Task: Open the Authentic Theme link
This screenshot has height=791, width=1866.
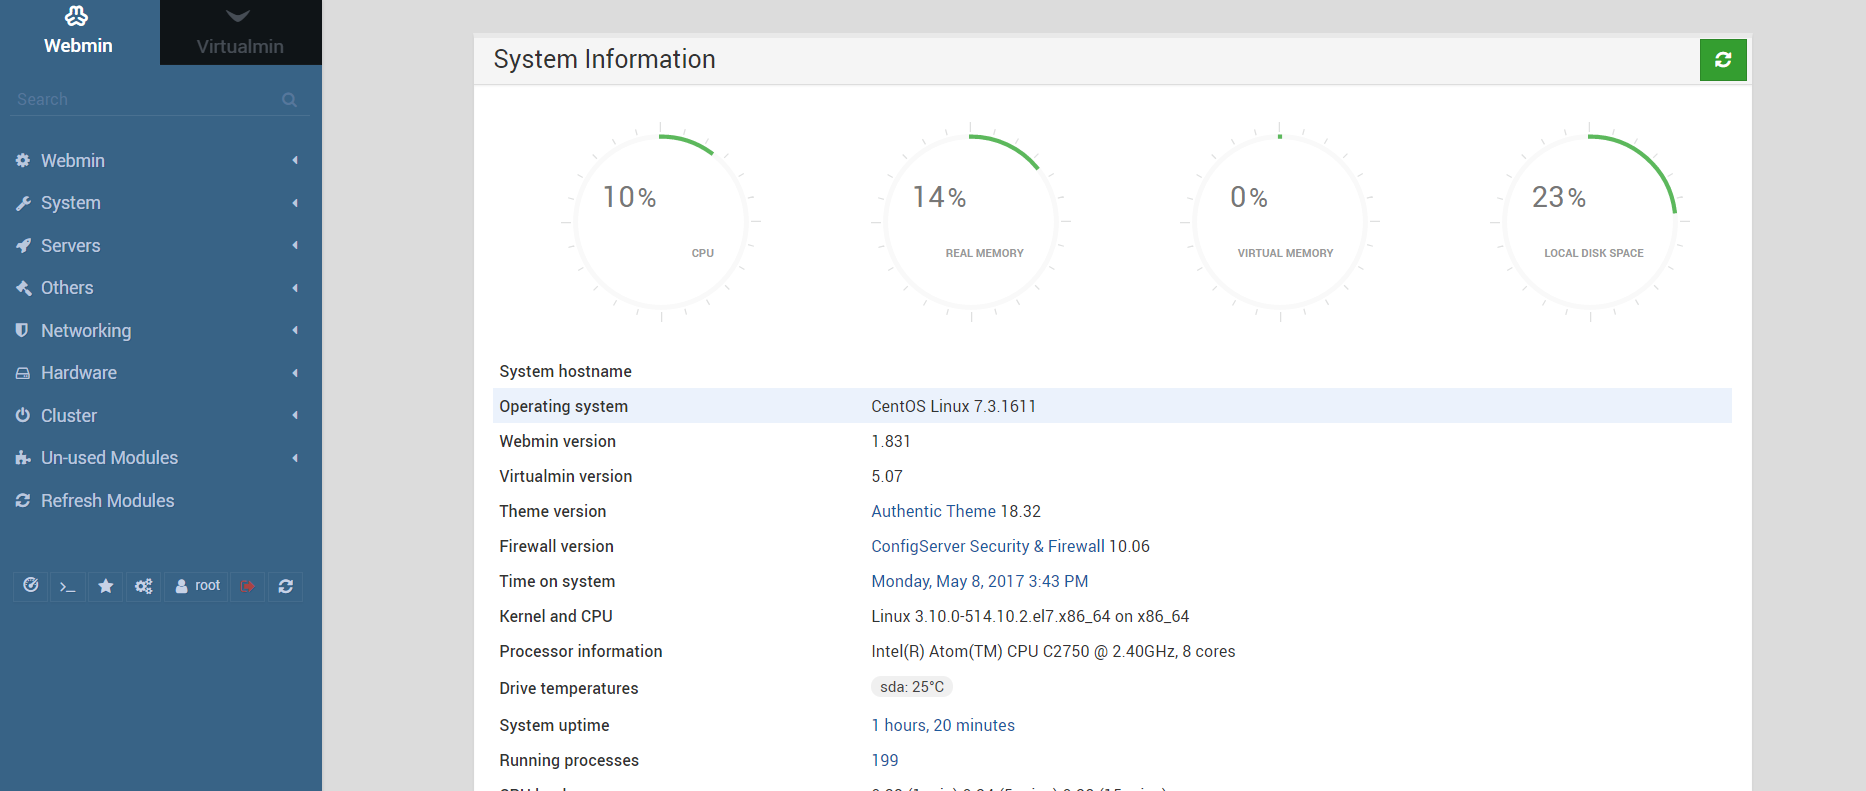Action: [x=933, y=511]
